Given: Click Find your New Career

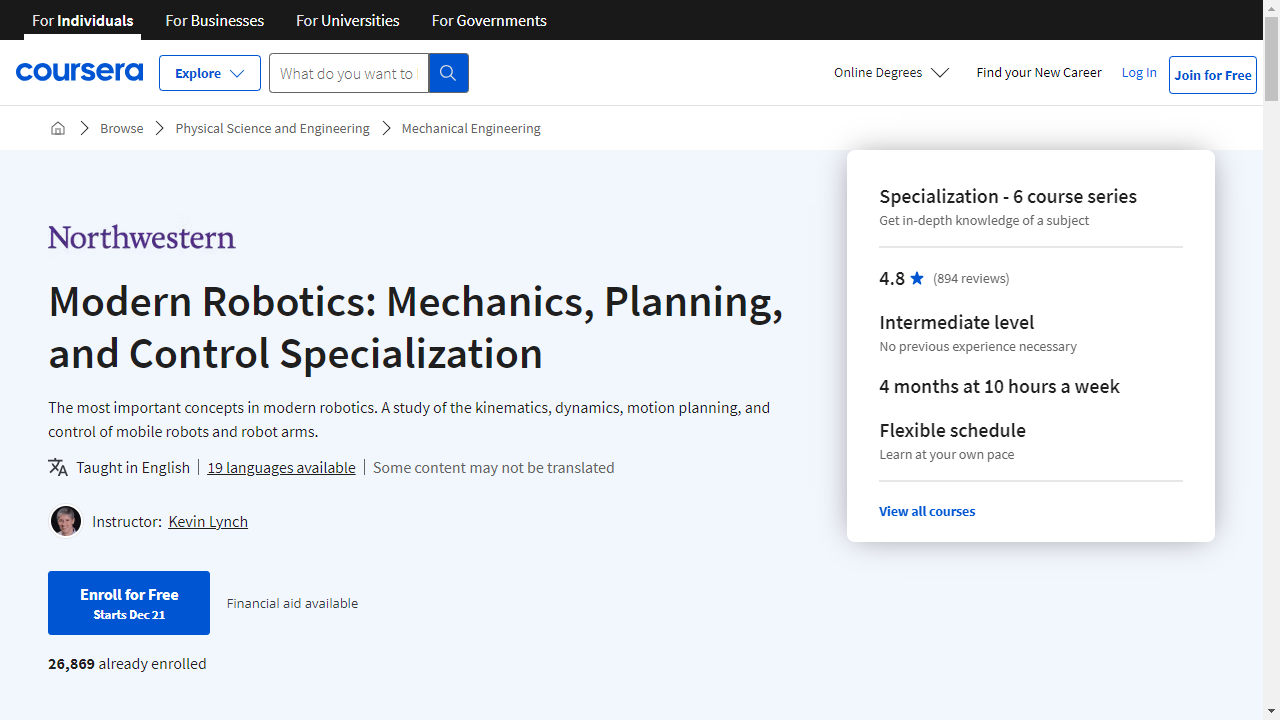Looking at the screenshot, I should pyautogui.click(x=1039, y=72).
